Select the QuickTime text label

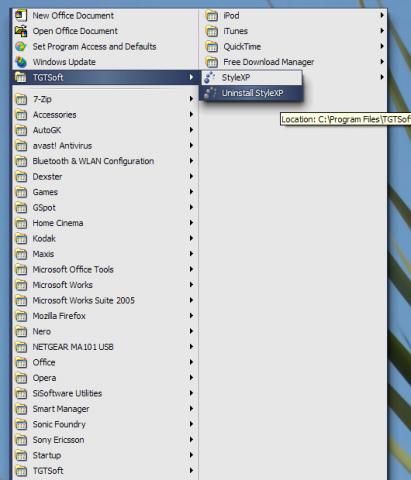242,47
